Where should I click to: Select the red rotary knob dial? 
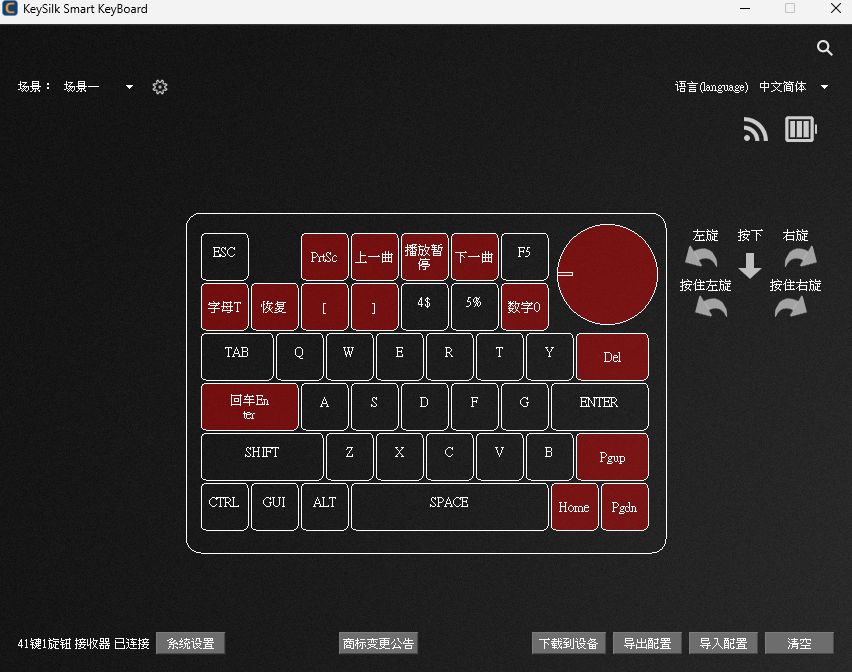(x=607, y=274)
